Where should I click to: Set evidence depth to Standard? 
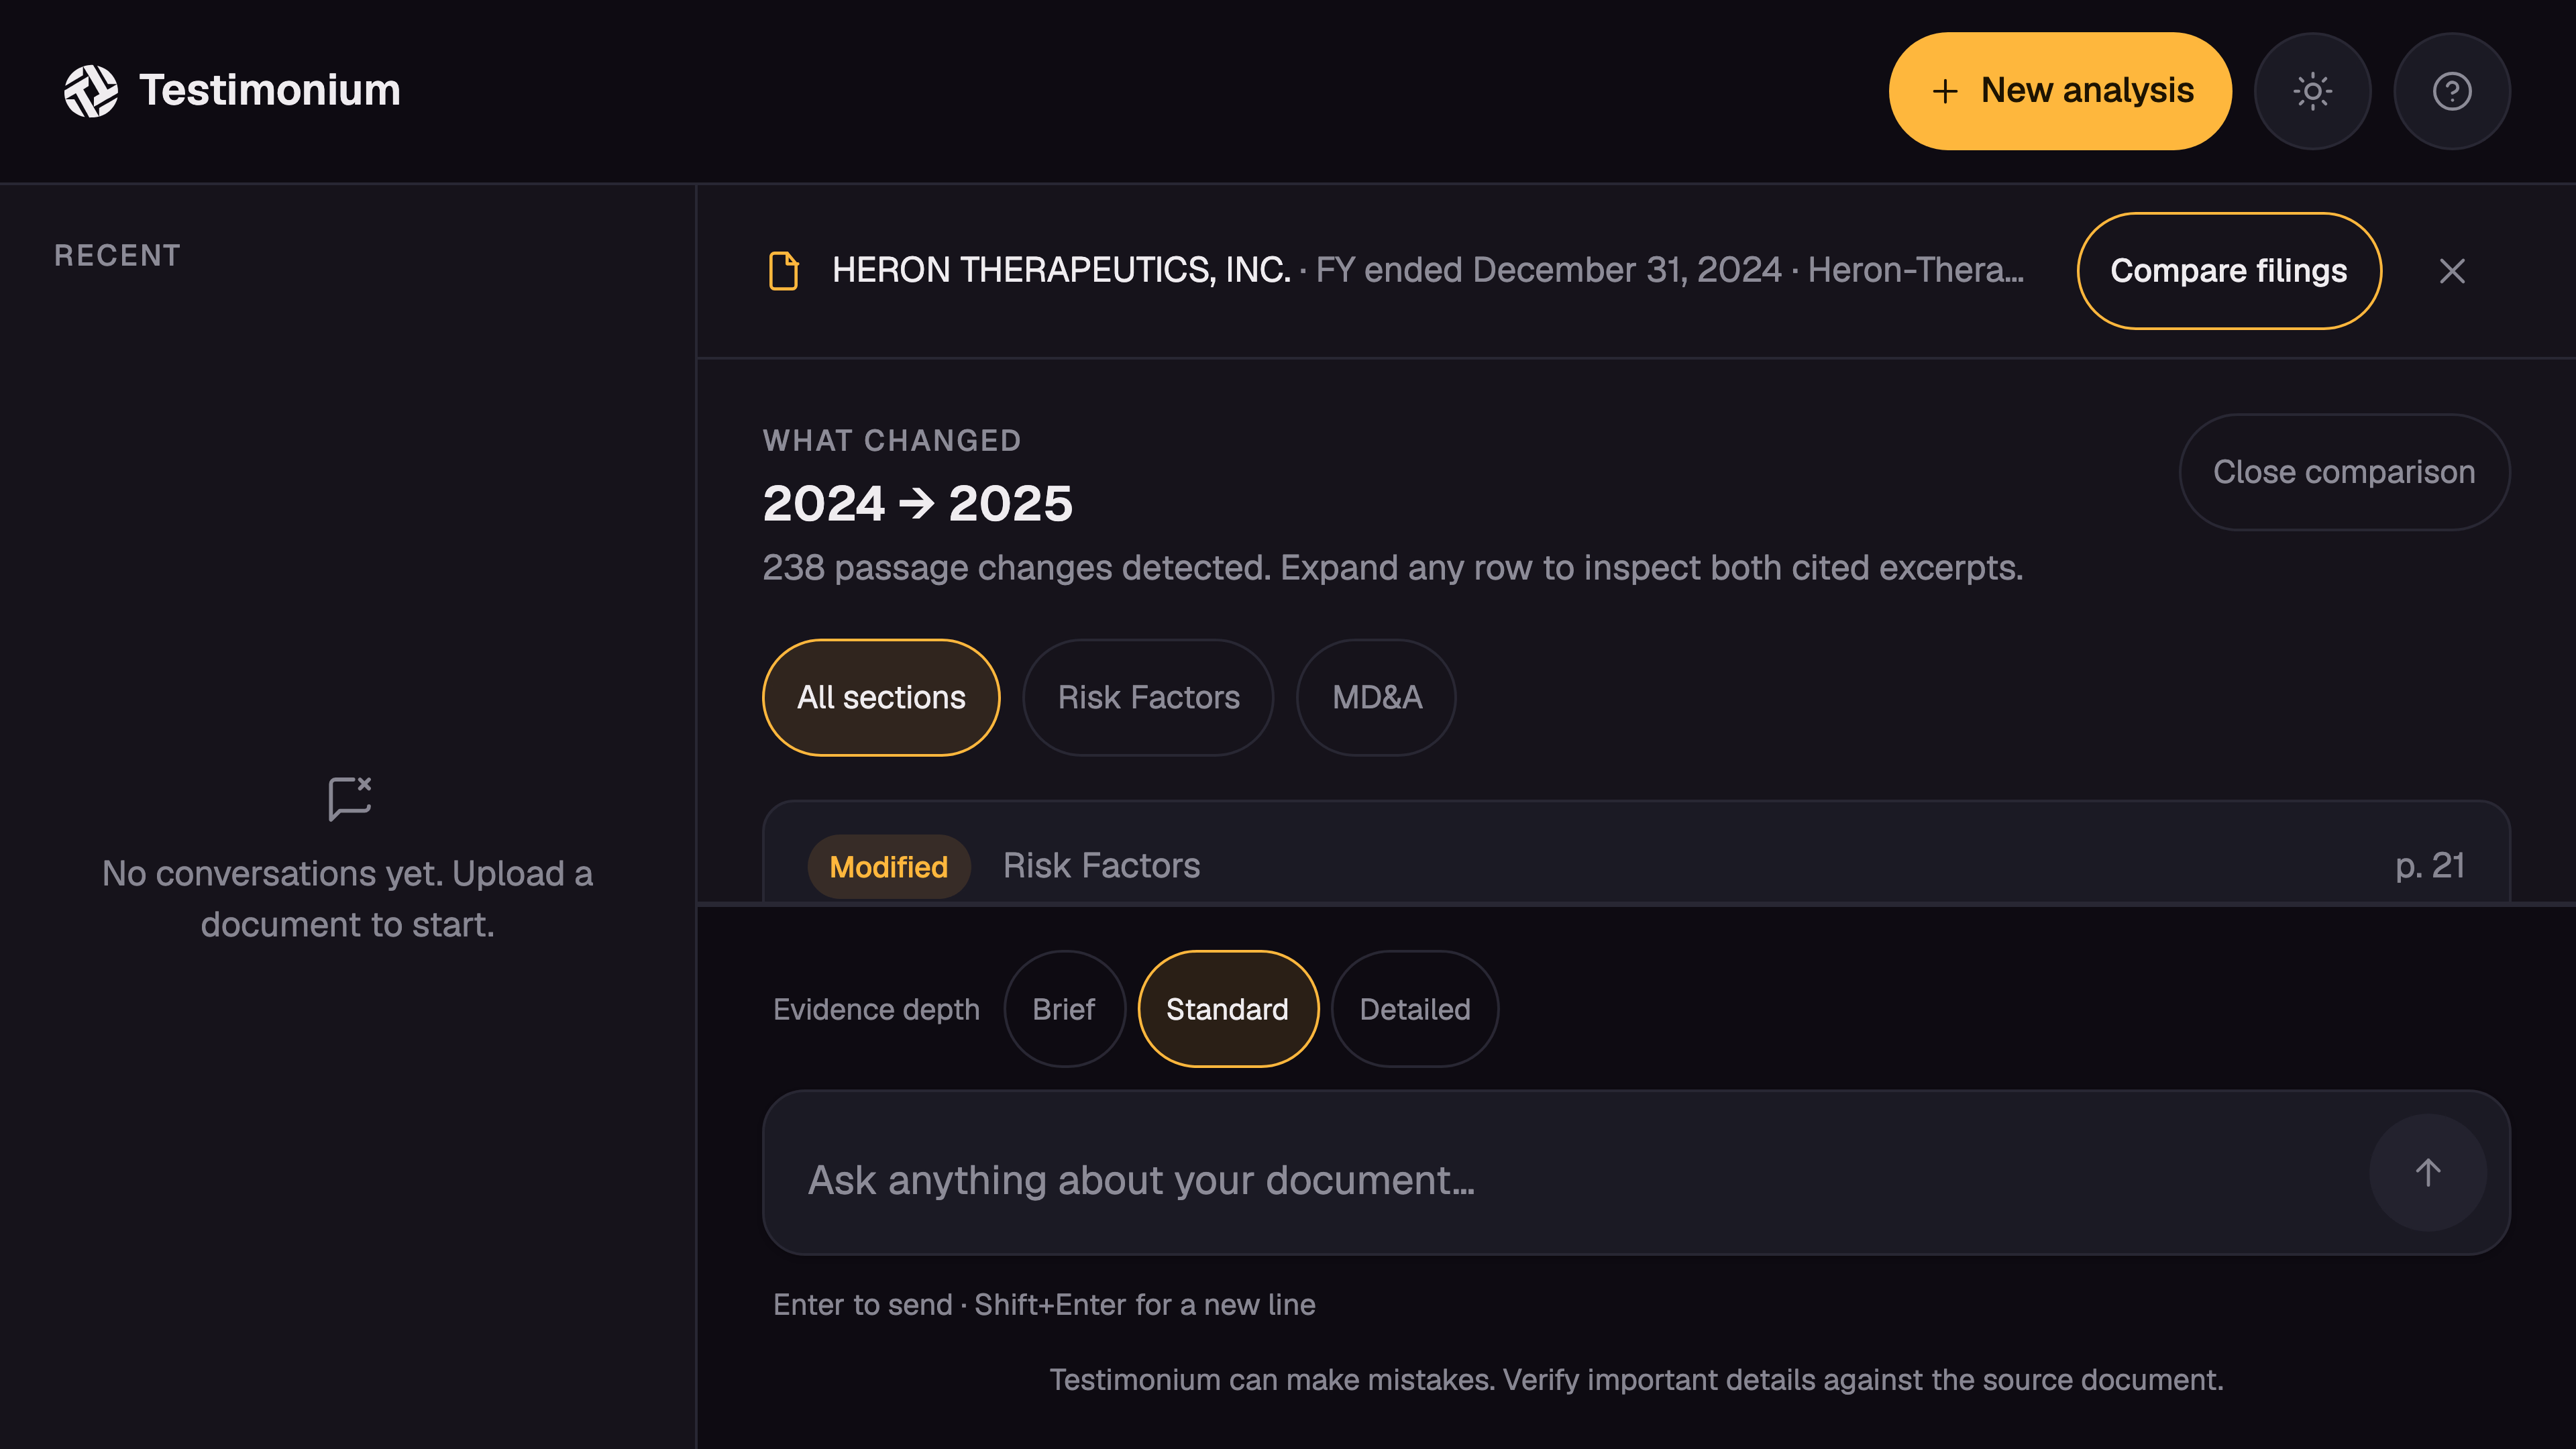click(1228, 1009)
